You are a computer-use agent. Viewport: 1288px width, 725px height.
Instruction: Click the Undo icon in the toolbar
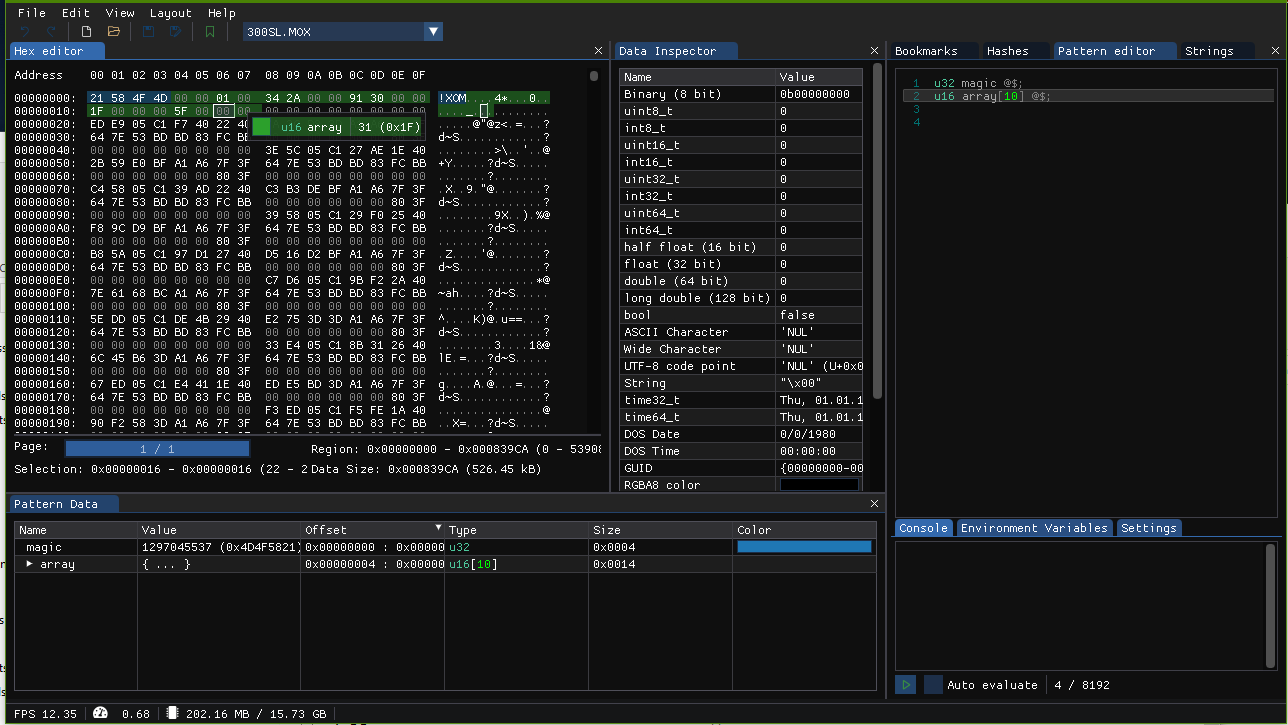point(24,31)
